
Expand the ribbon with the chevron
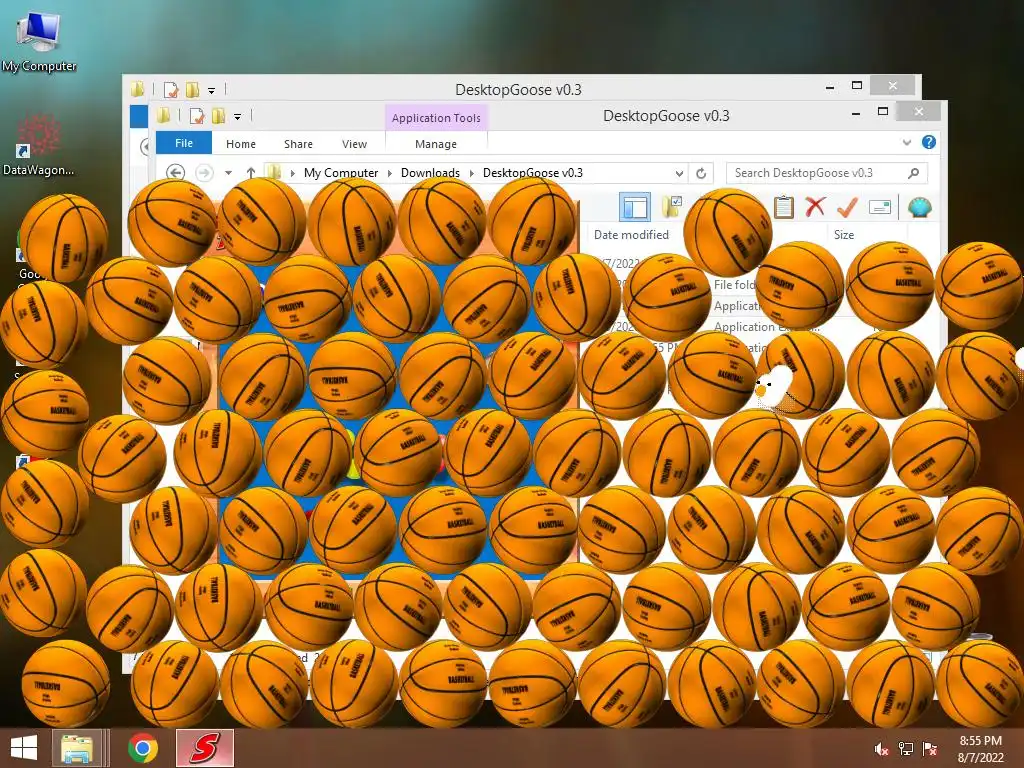[x=906, y=142]
